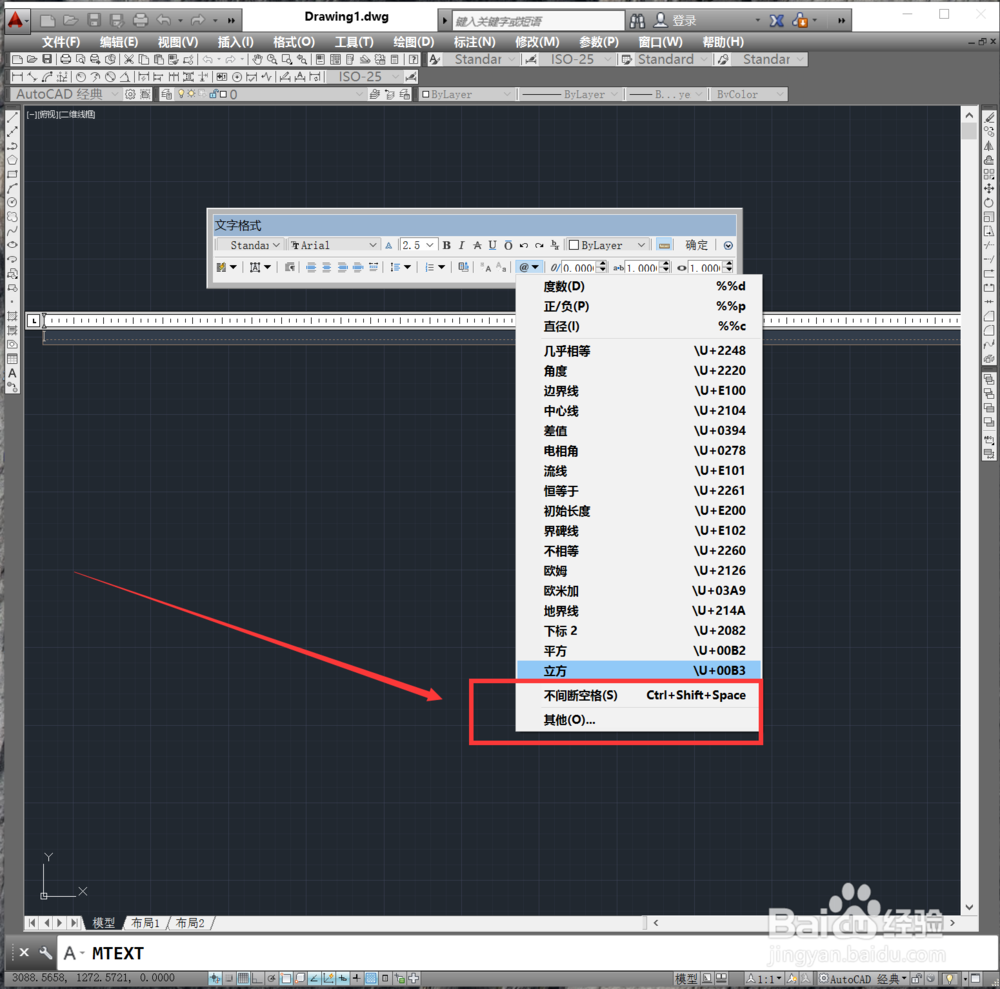Toggle grid display in status bar

point(243,978)
